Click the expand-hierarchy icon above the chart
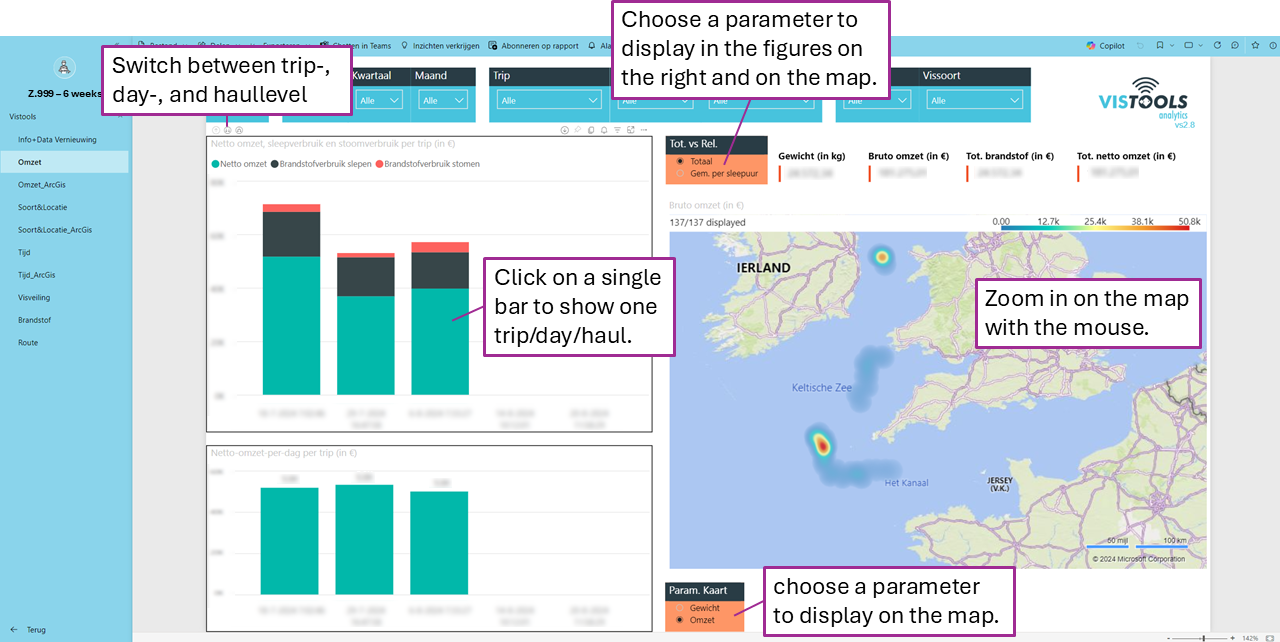 [239, 130]
